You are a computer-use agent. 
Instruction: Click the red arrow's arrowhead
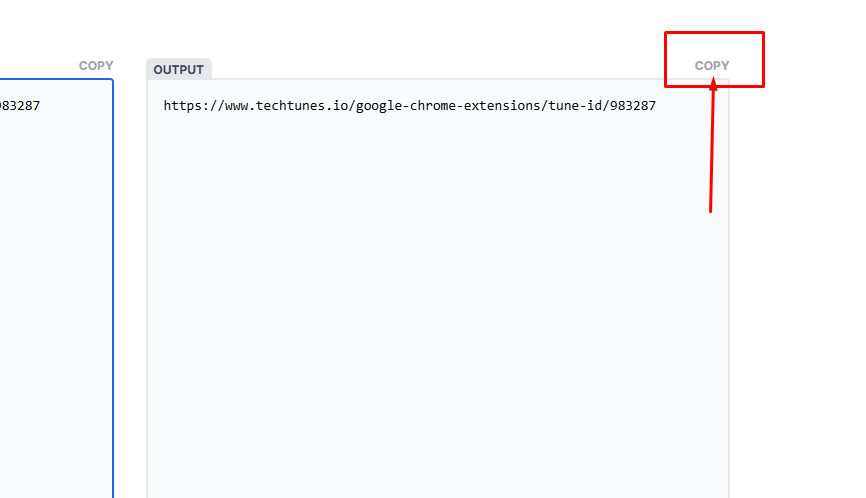(714, 87)
